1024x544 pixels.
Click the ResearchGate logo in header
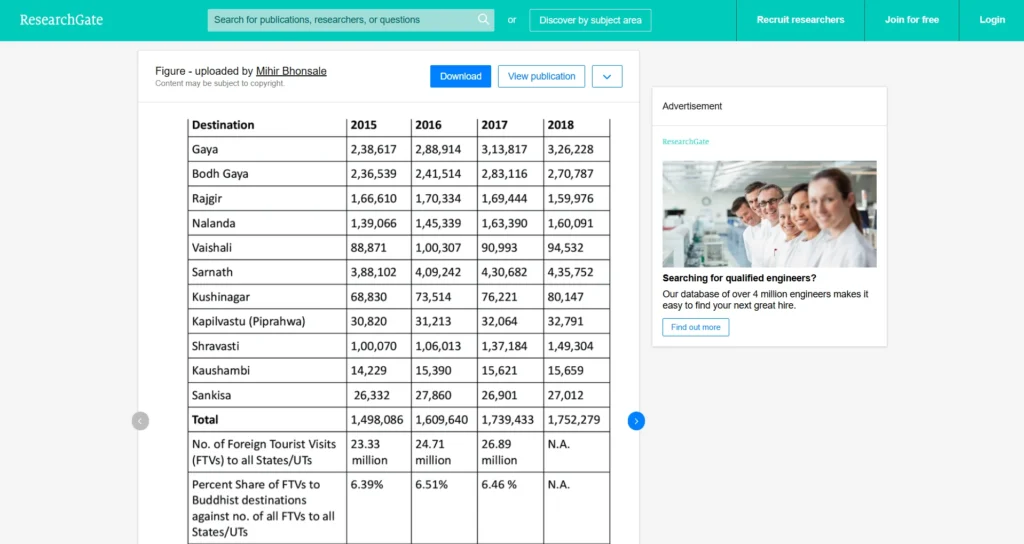[x=61, y=20]
